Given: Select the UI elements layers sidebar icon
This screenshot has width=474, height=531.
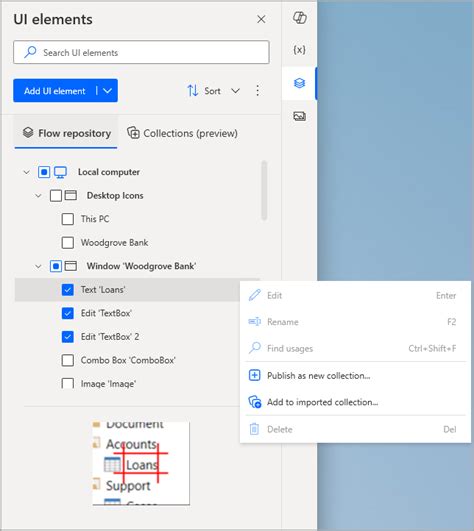Looking at the screenshot, I should click(299, 83).
